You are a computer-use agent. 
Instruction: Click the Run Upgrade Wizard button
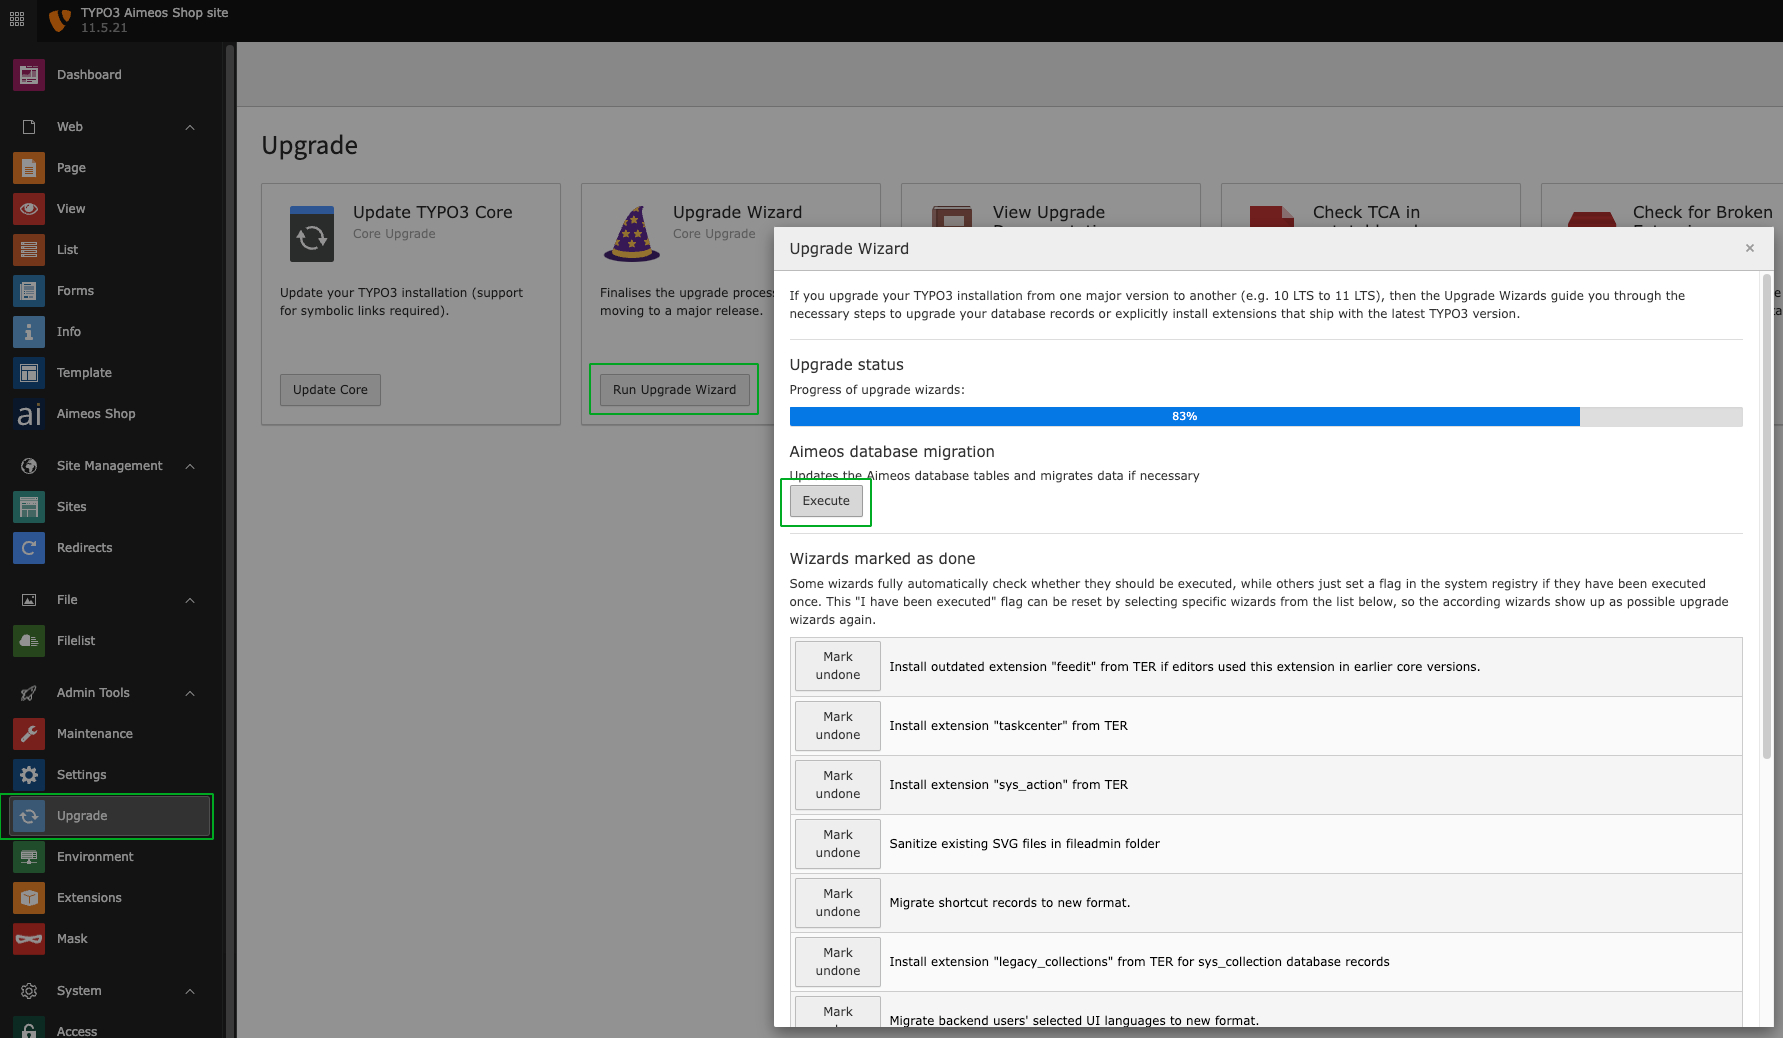tap(674, 390)
